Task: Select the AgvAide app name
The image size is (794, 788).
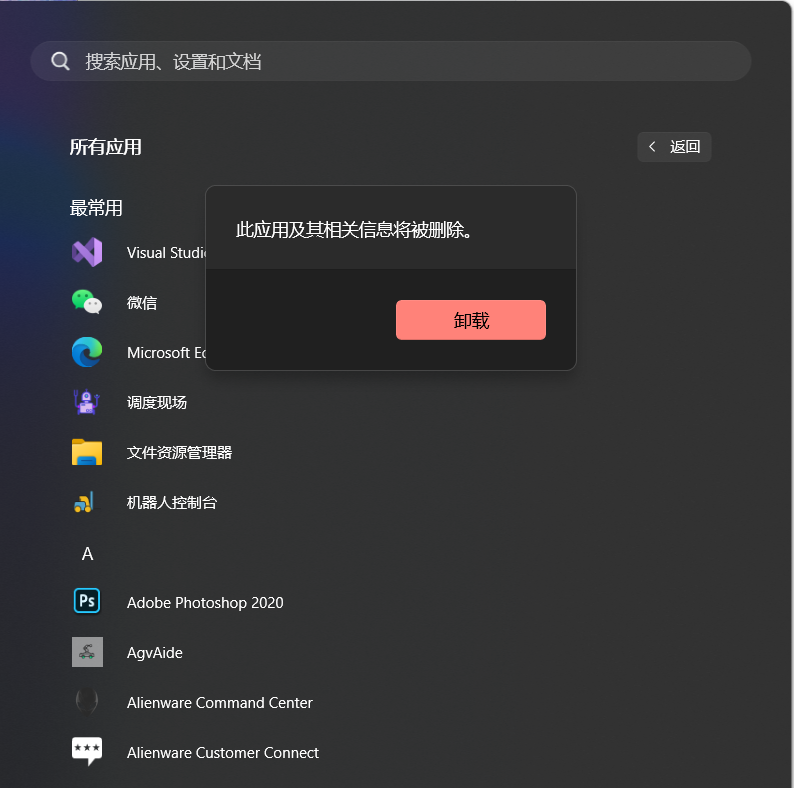Action: 154,653
